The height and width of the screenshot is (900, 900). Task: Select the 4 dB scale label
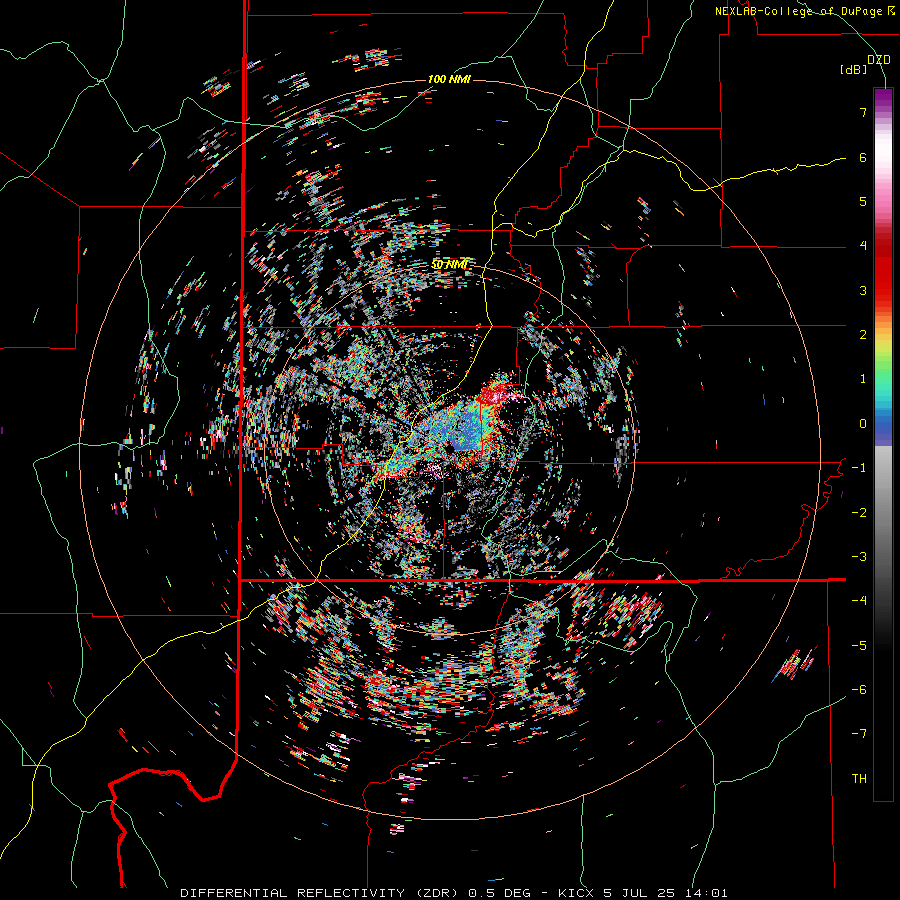tap(863, 246)
